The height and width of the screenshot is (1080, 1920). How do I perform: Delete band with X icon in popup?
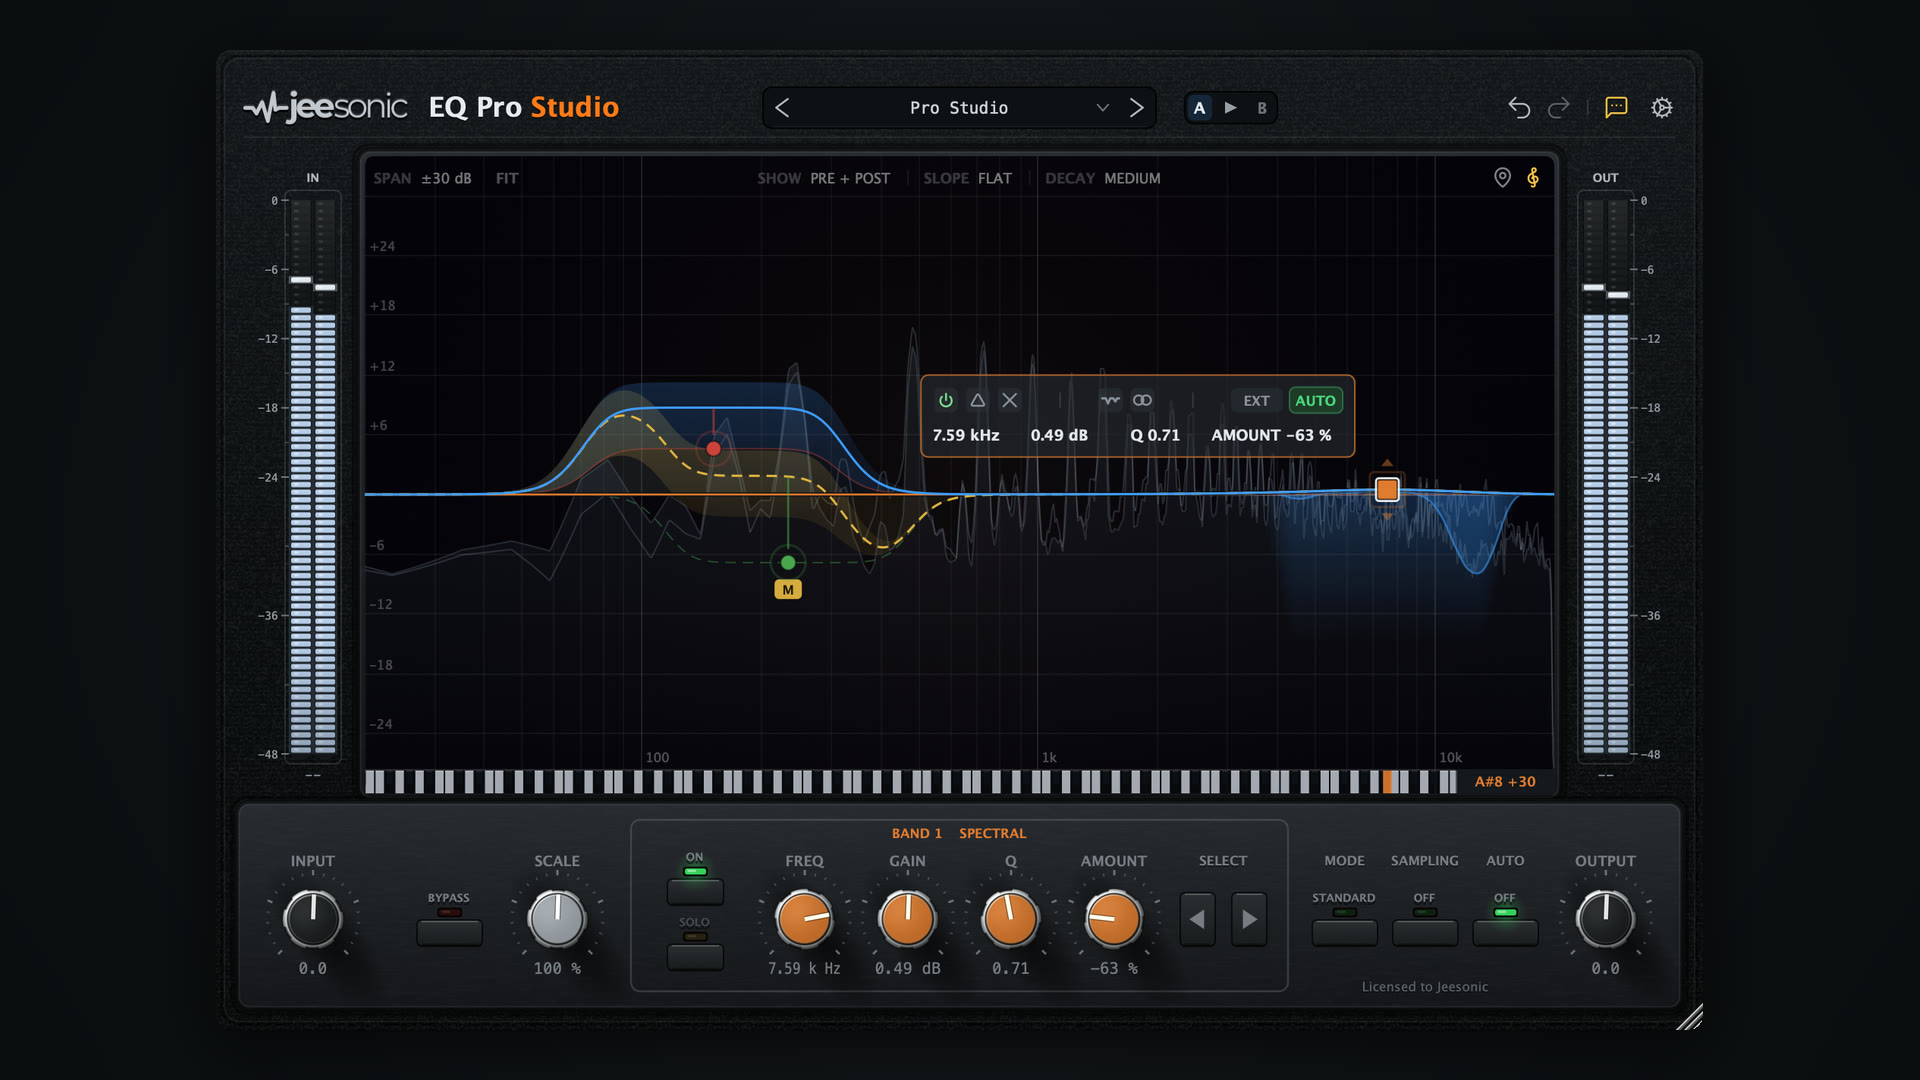tap(1010, 400)
